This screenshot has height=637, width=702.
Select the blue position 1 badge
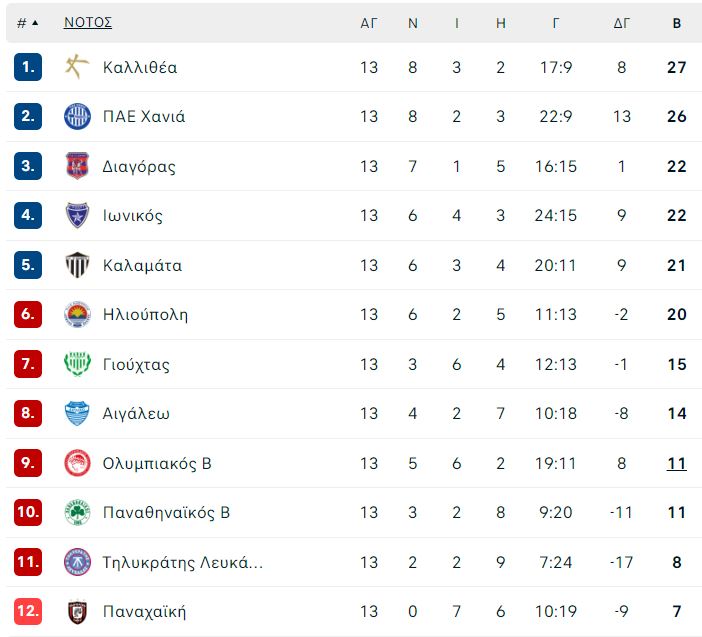point(28,67)
